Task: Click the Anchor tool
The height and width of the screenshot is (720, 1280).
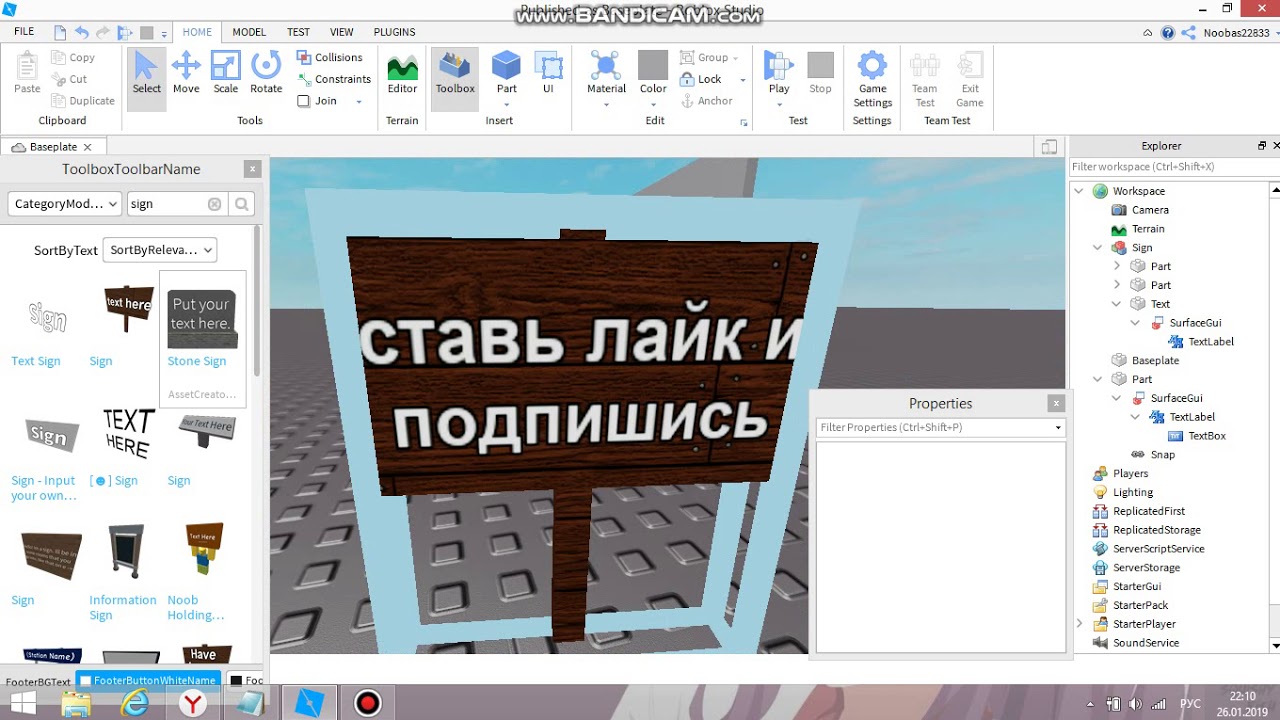Action: point(707,101)
